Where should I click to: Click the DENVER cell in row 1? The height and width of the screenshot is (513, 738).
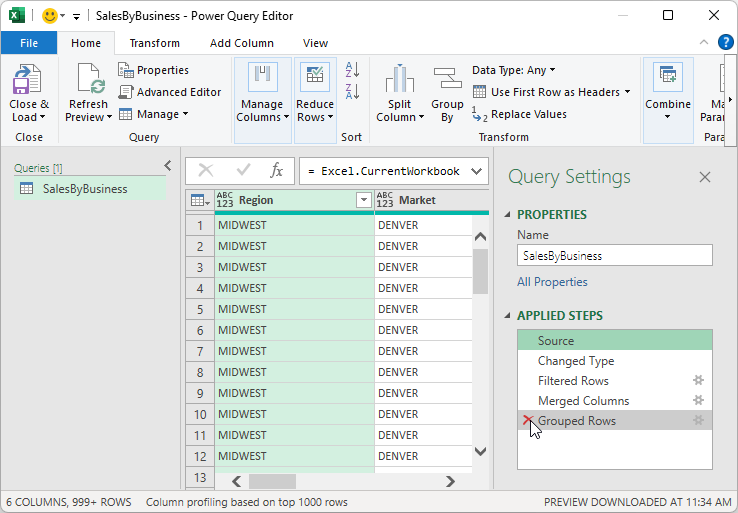tap(423, 225)
